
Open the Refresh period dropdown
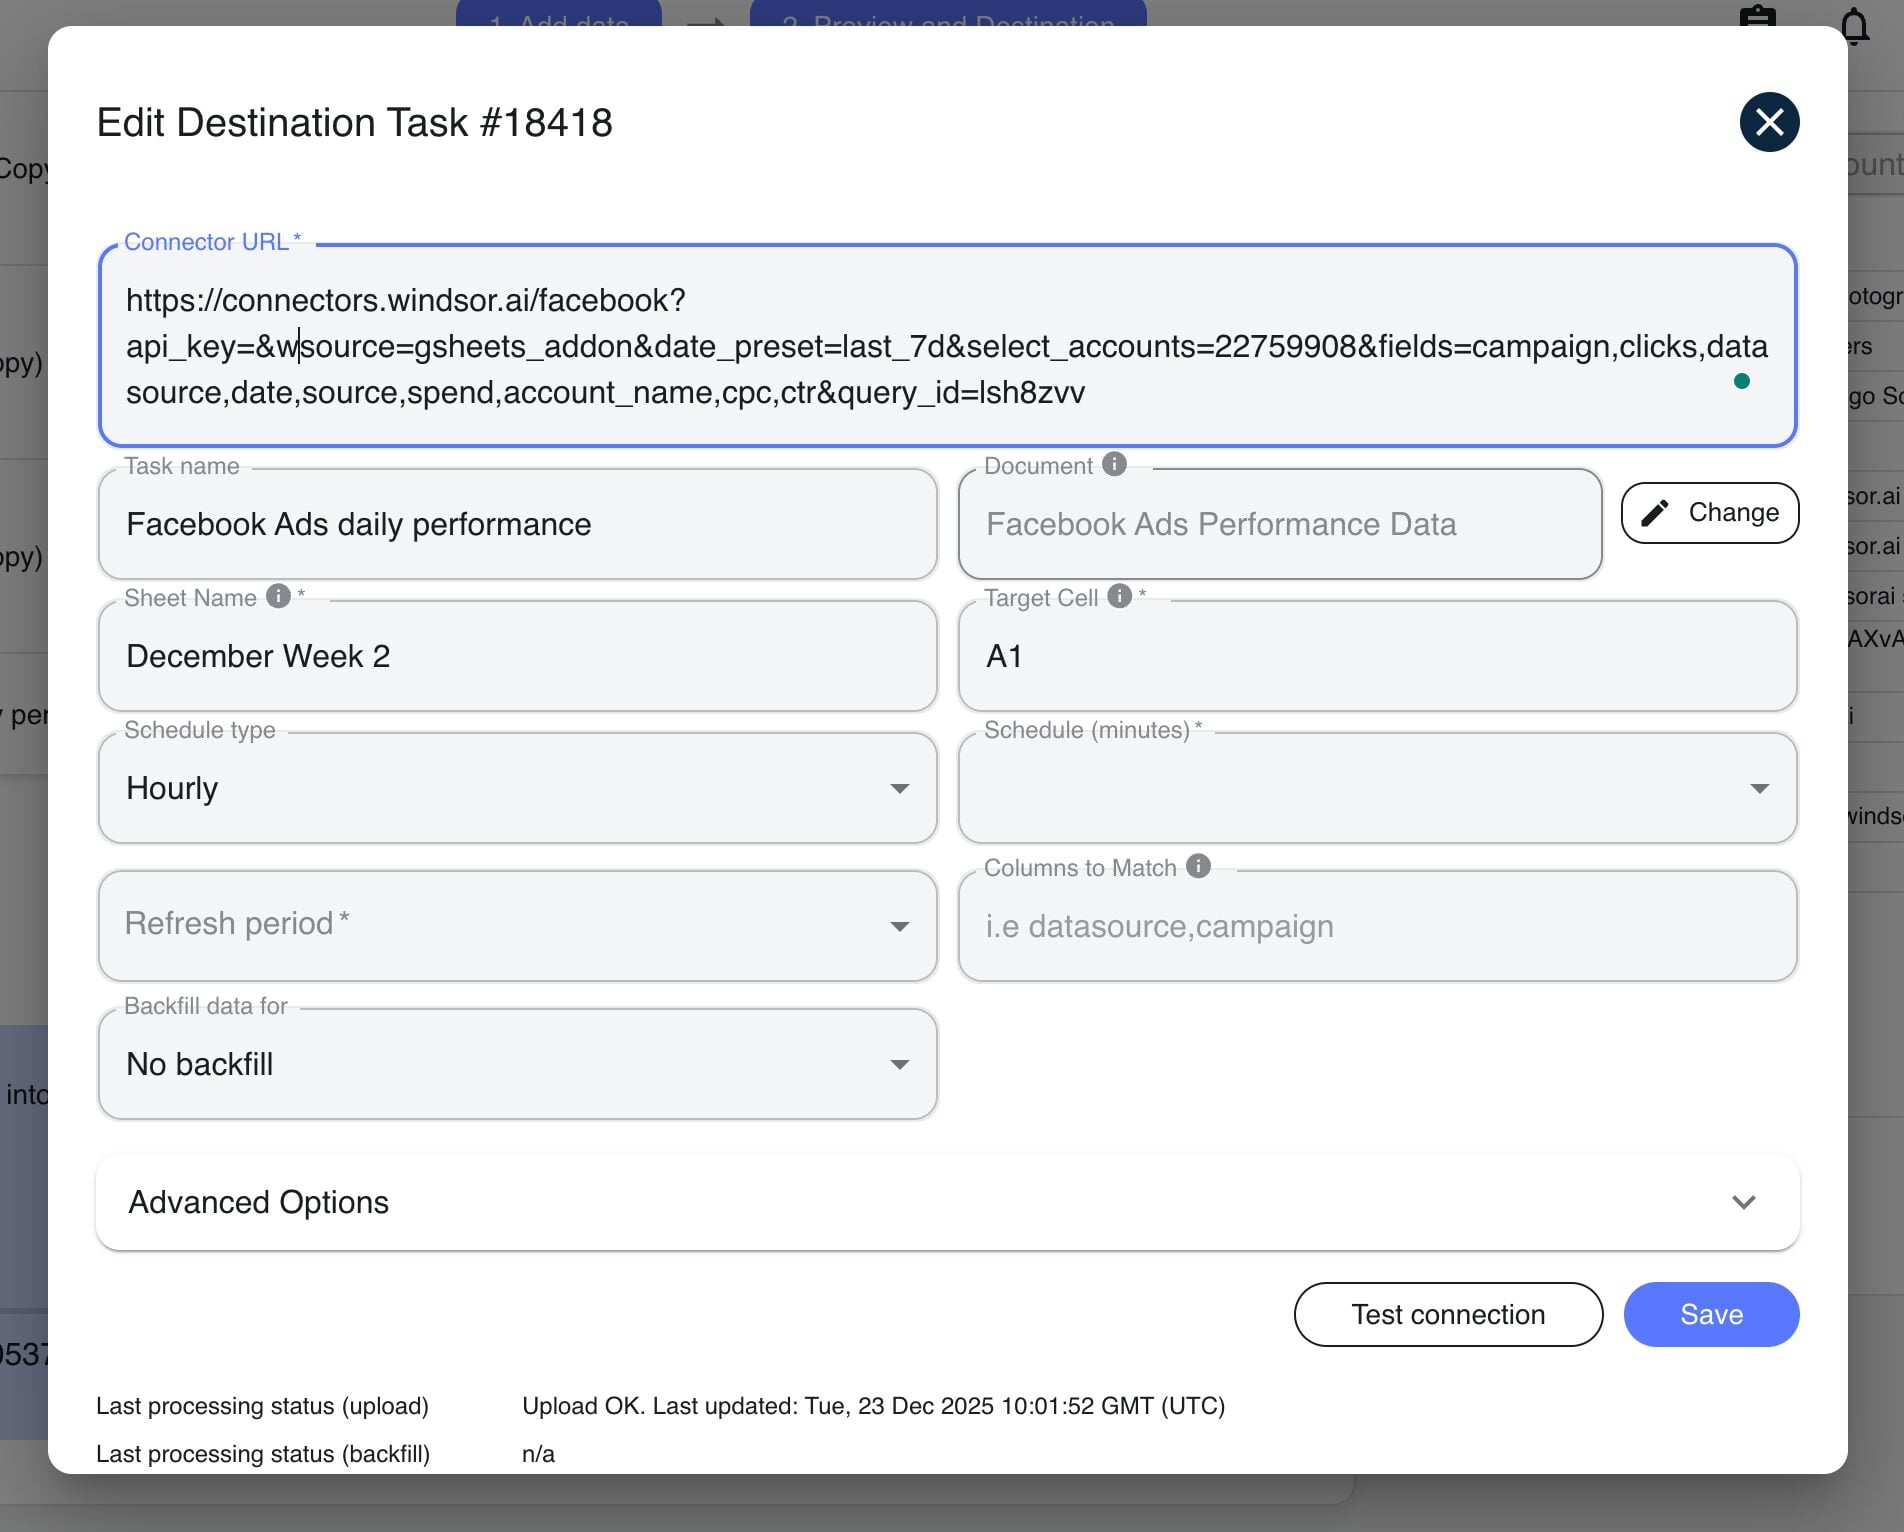click(x=899, y=926)
